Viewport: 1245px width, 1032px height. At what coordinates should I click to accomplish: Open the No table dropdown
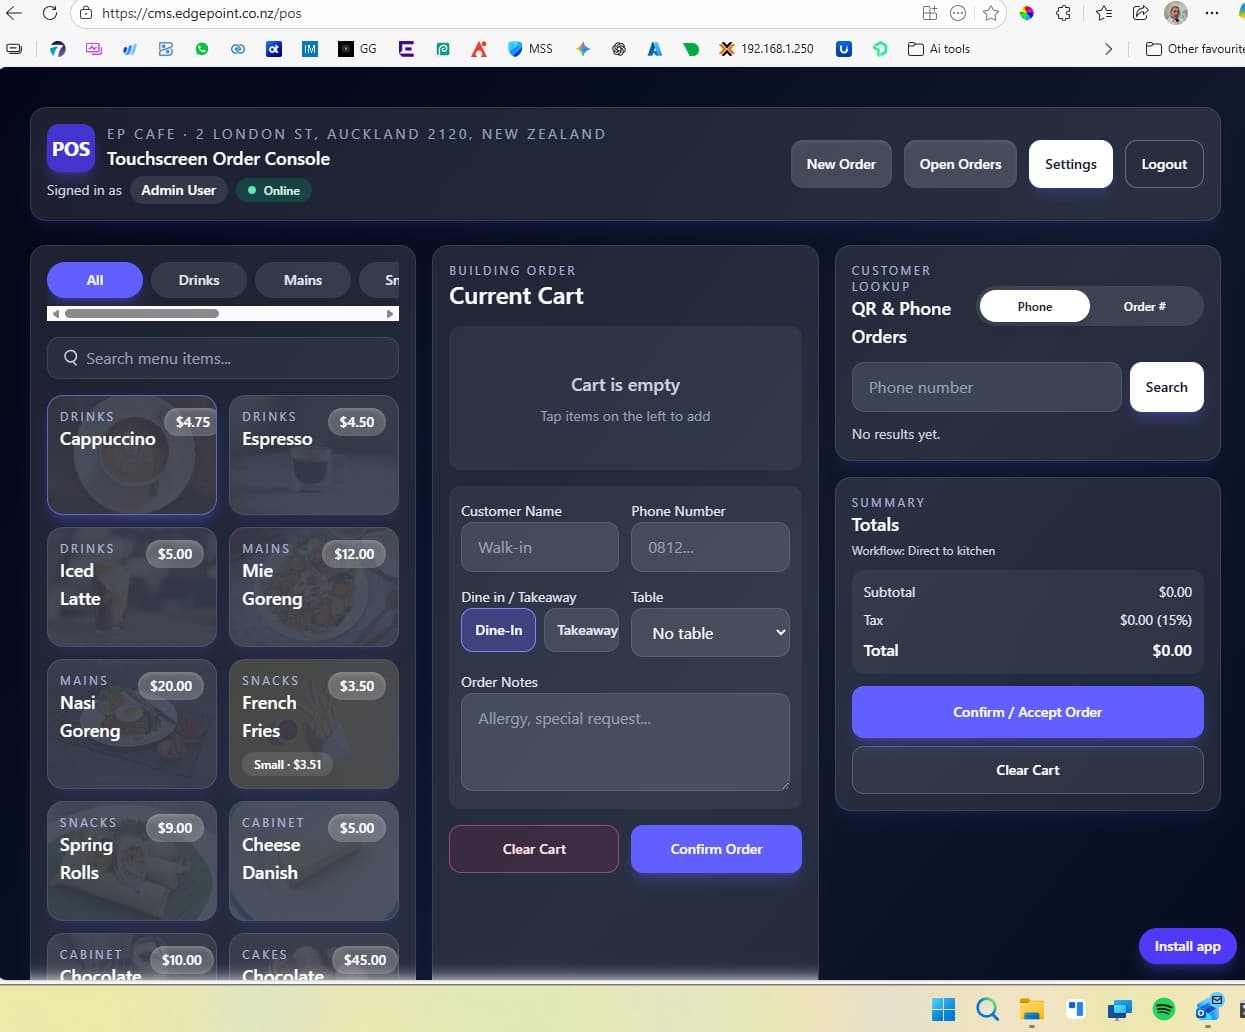click(x=710, y=633)
